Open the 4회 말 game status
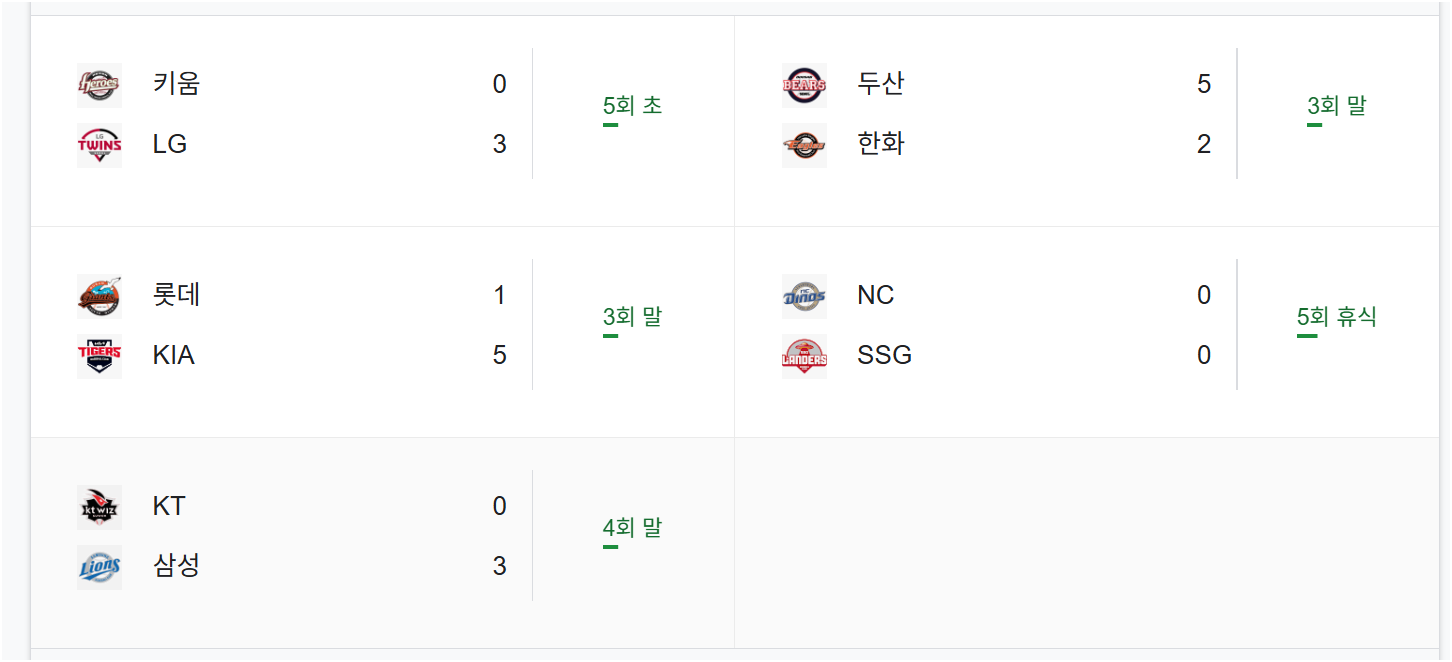The image size is (1452, 662). [x=632, y=528]
